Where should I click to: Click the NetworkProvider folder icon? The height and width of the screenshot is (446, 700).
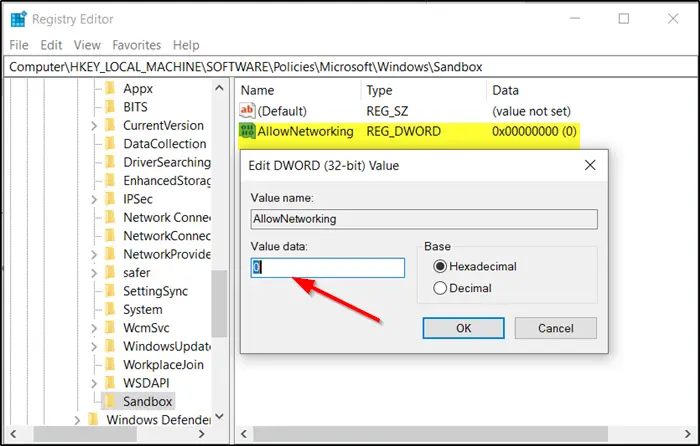pyautogui.click(x=110, y=254)
